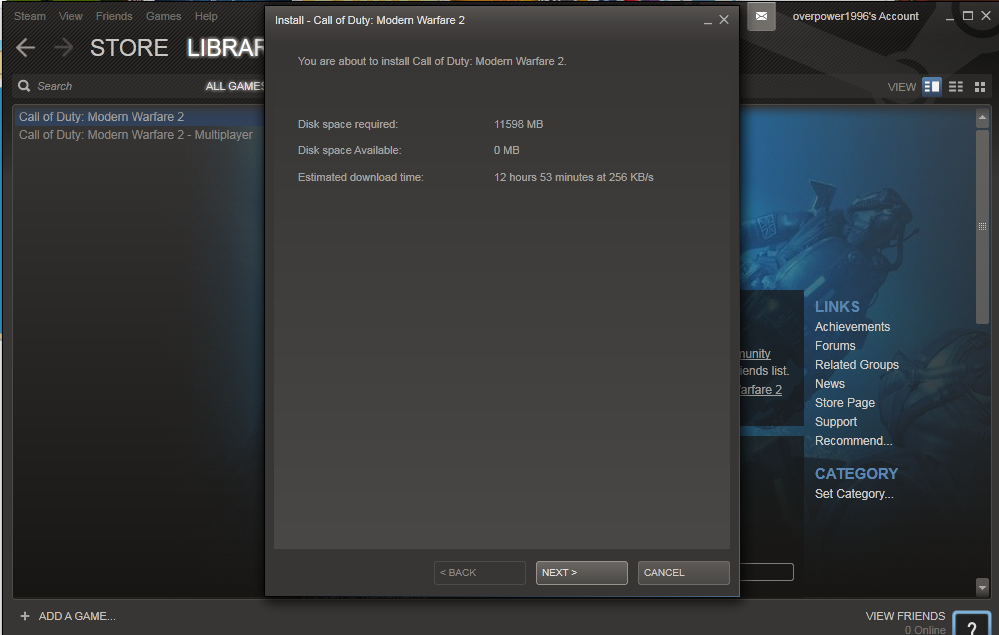Switch to the LIBRARY tab

tap(226, 48)
